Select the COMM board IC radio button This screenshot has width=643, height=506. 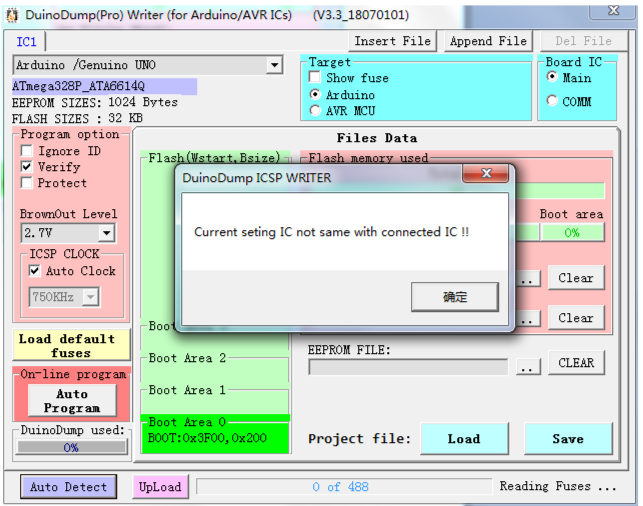point(552,100)
